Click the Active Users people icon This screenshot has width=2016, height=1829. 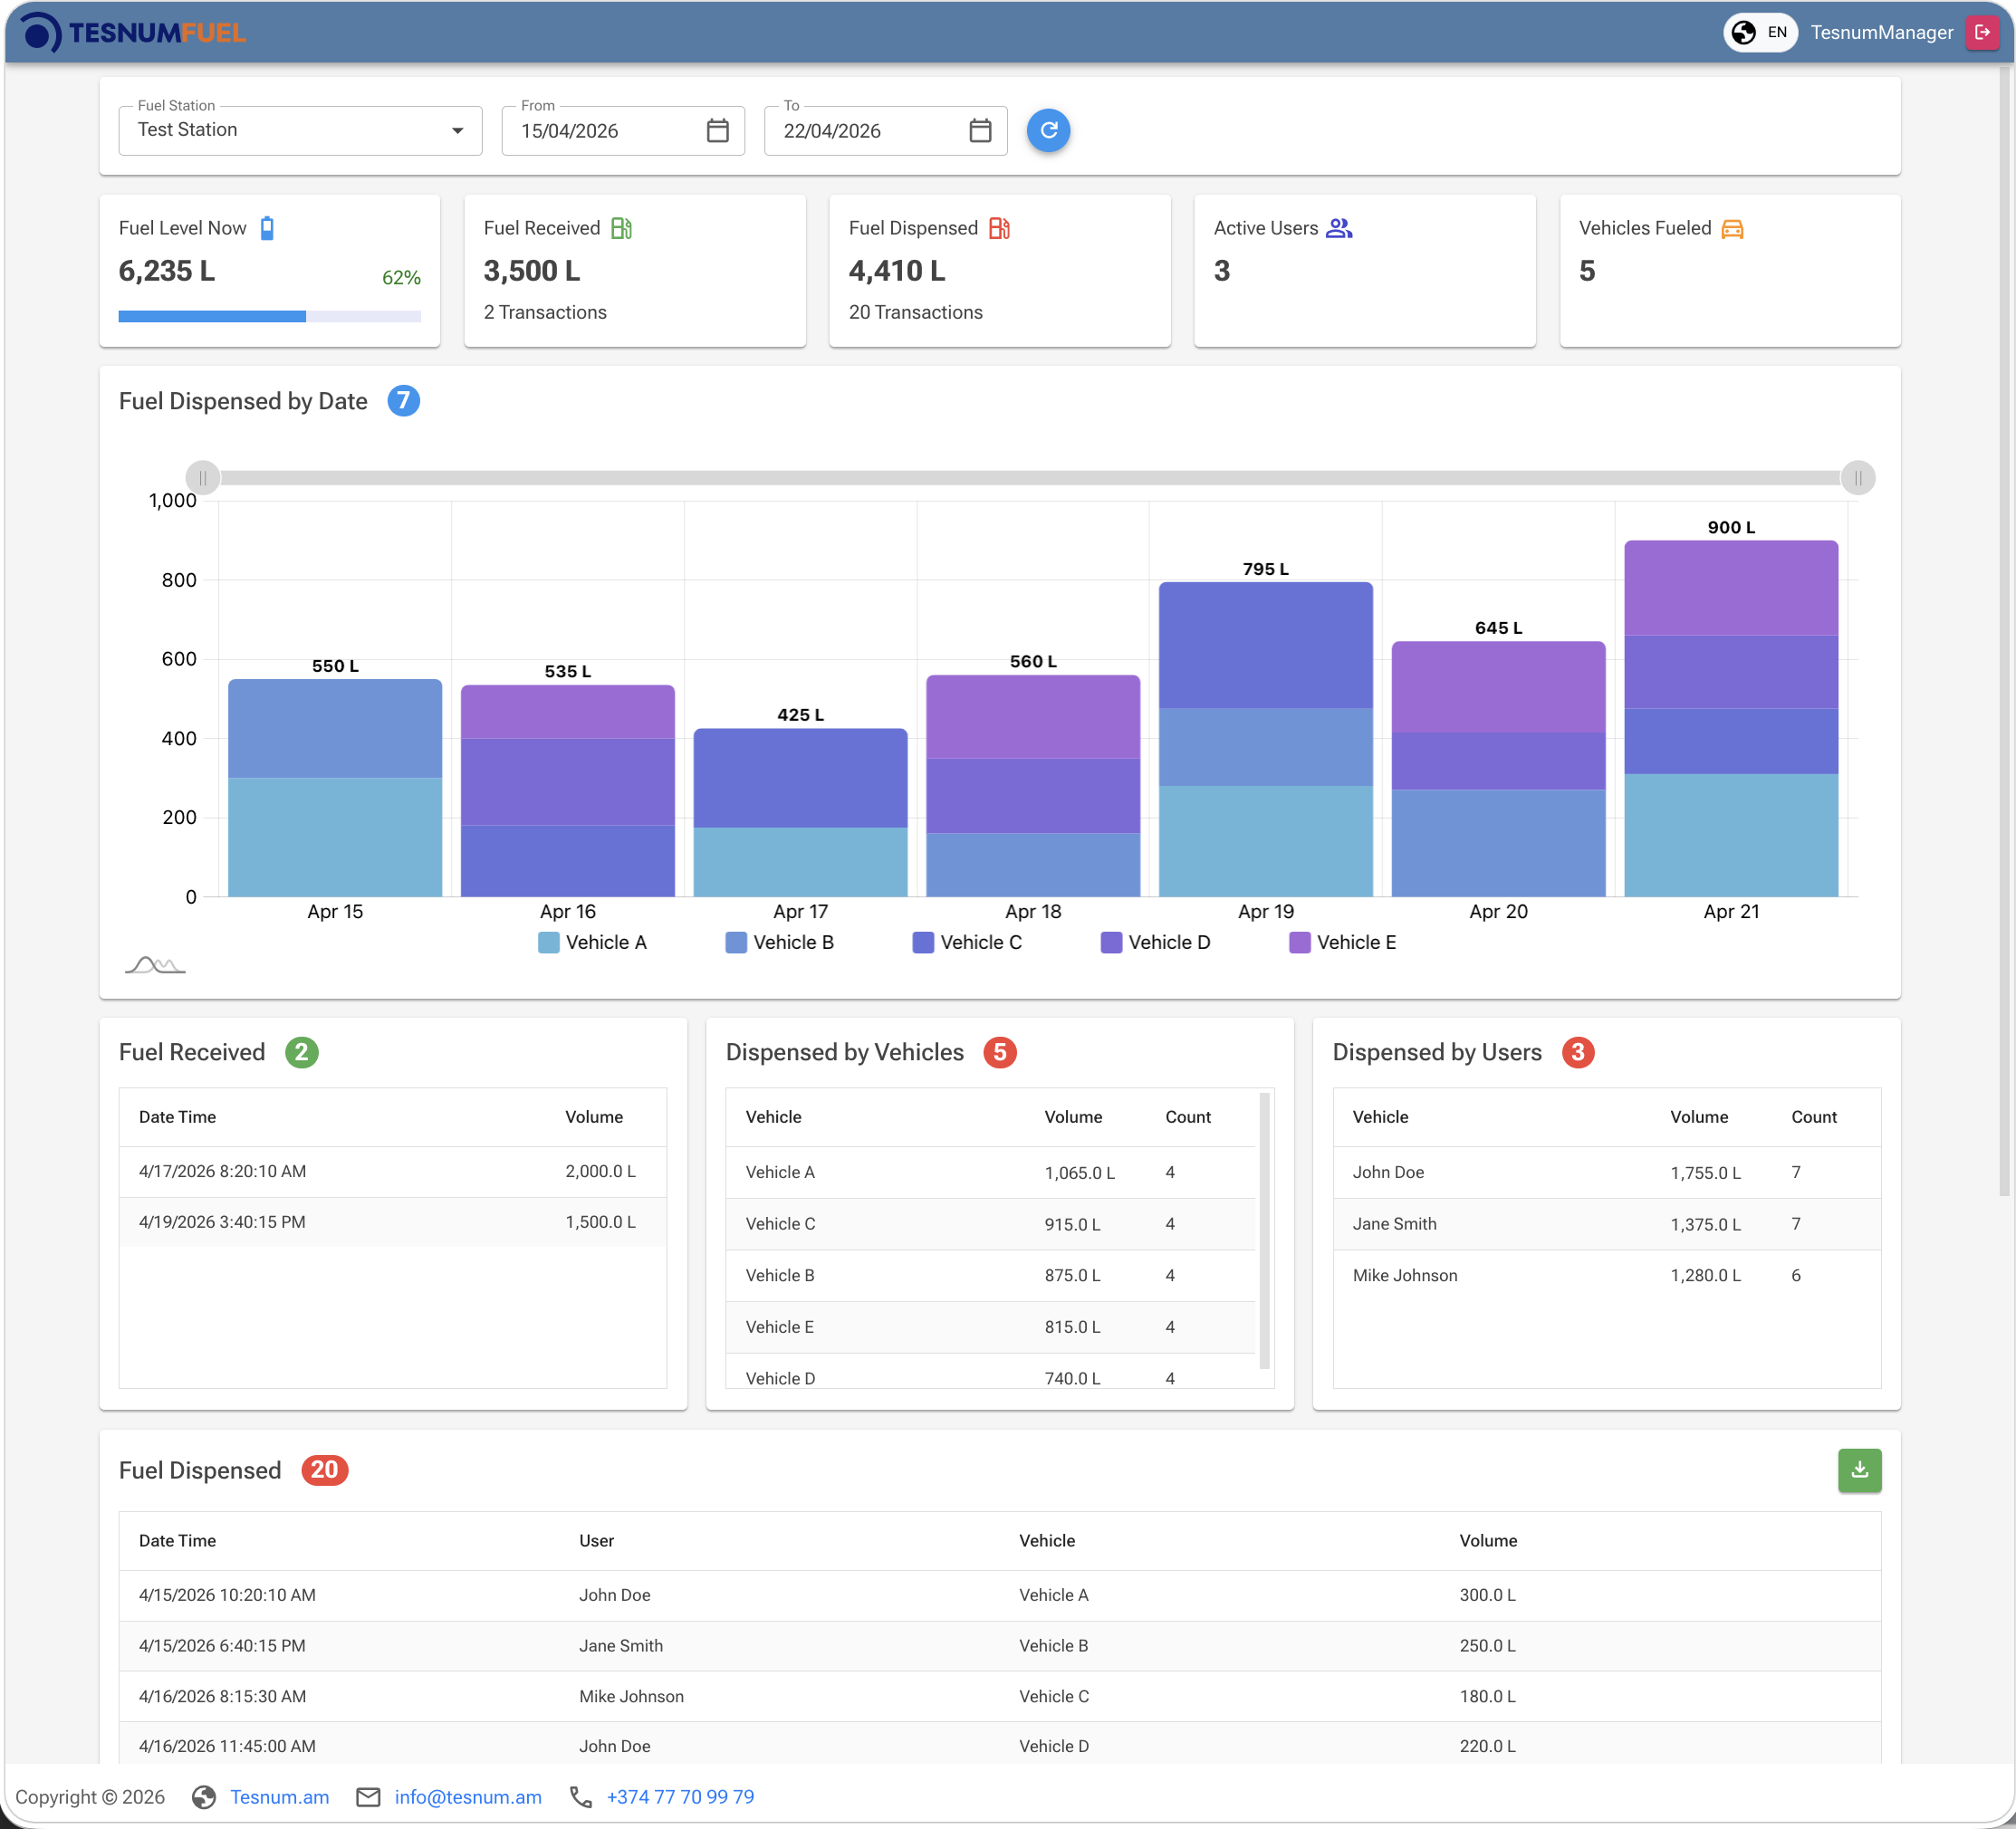[1339, 228]
